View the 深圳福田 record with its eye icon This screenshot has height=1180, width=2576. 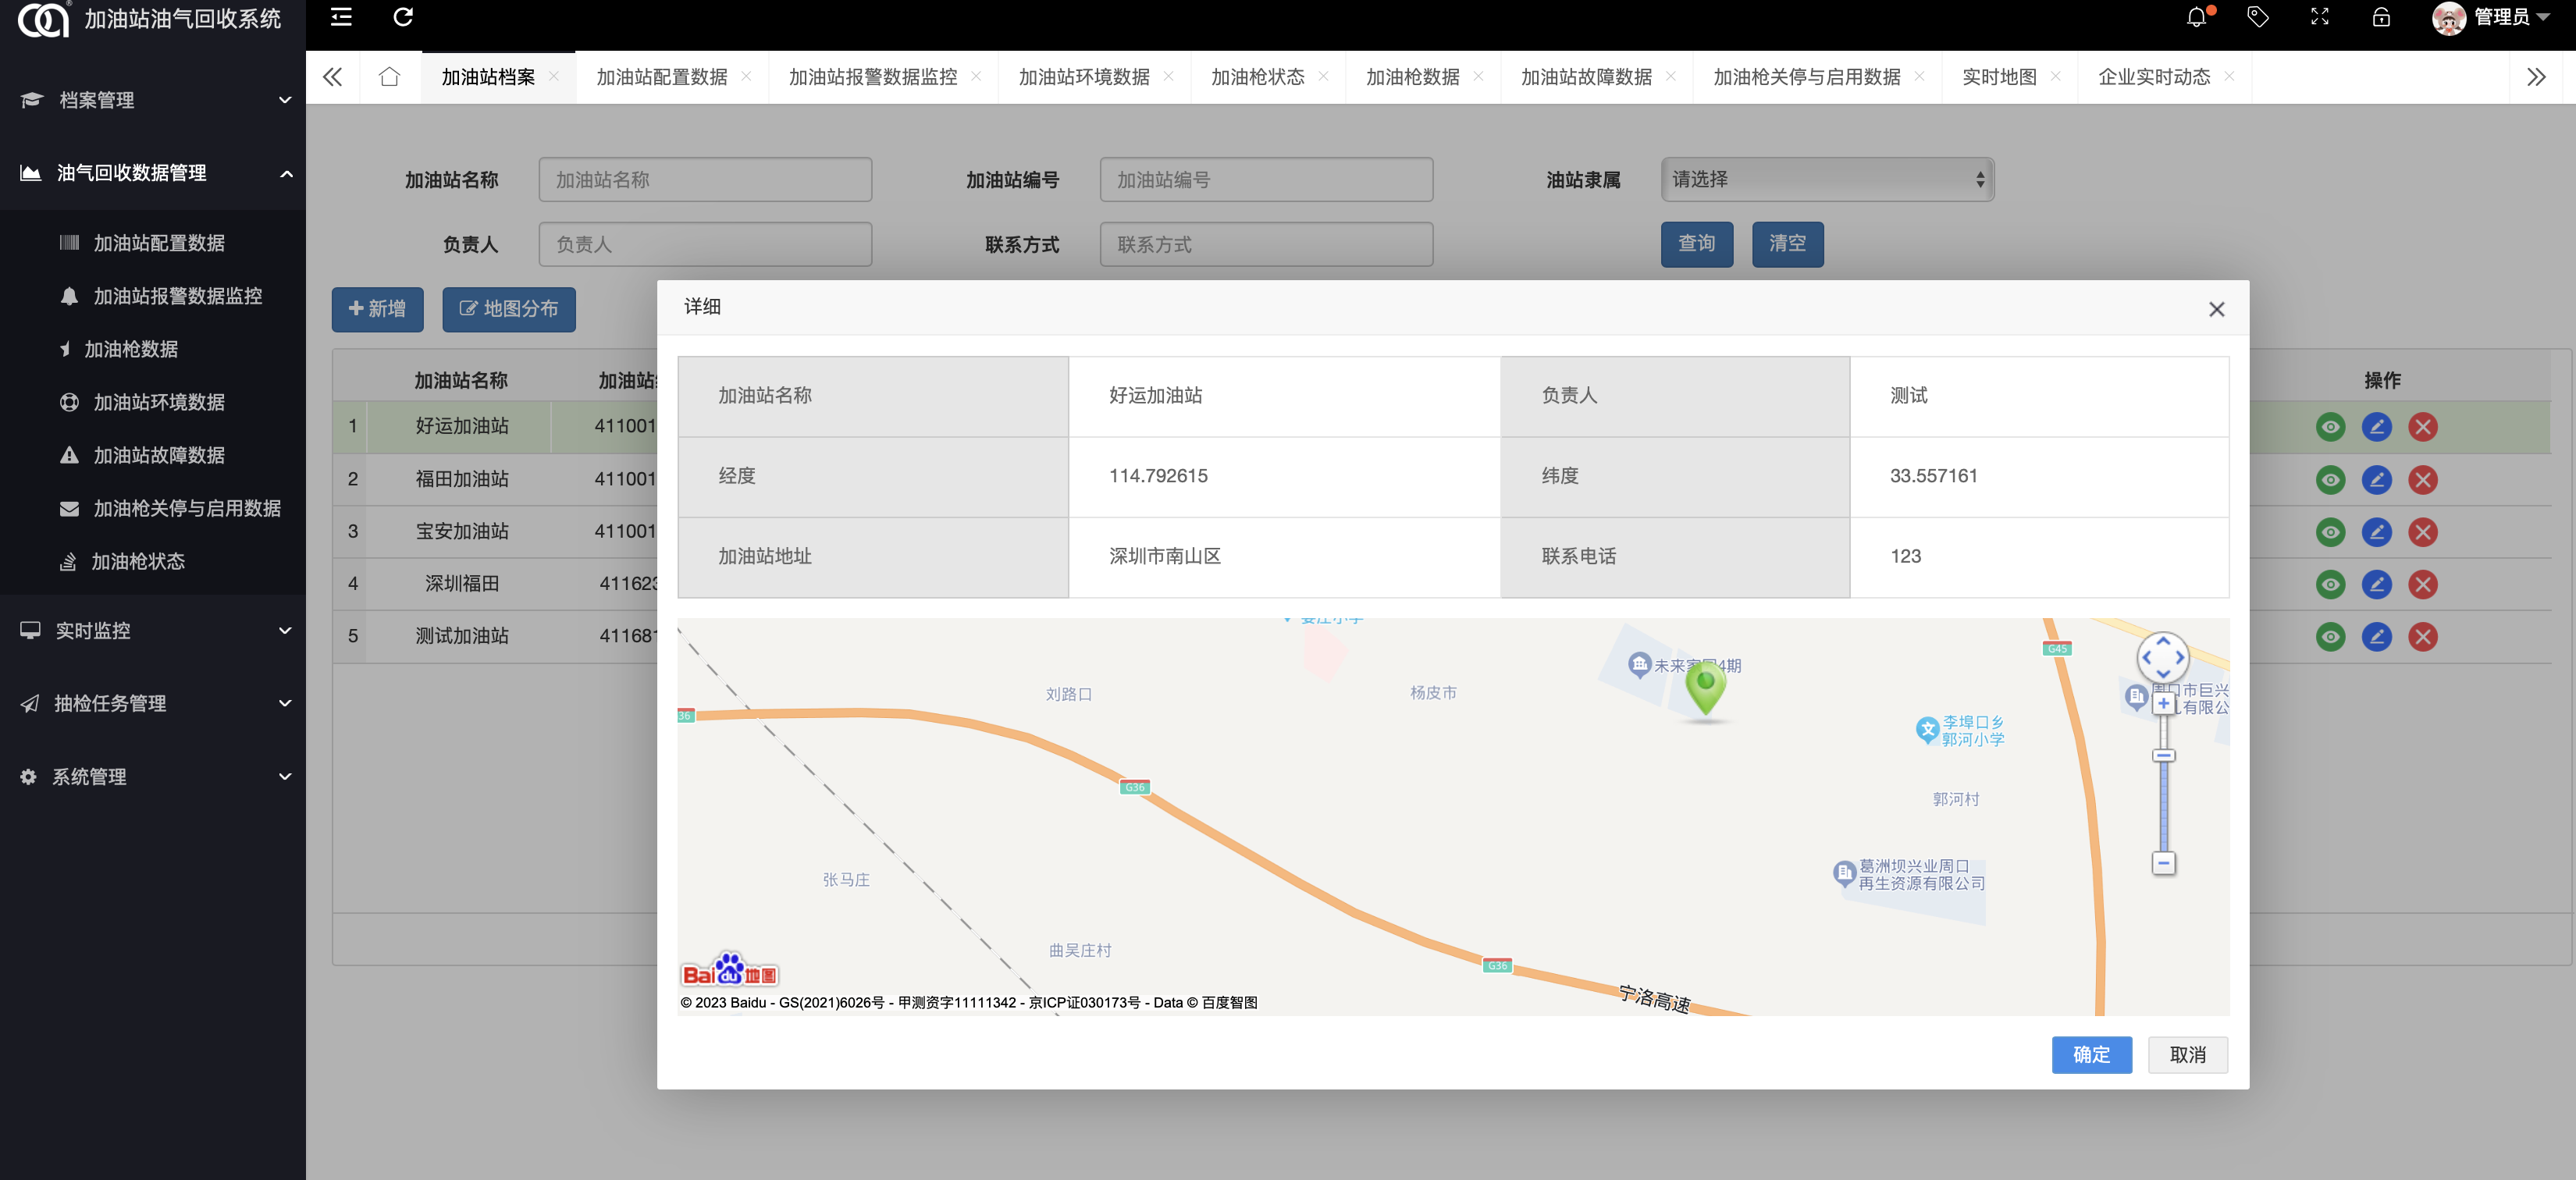pos(2331,584)
